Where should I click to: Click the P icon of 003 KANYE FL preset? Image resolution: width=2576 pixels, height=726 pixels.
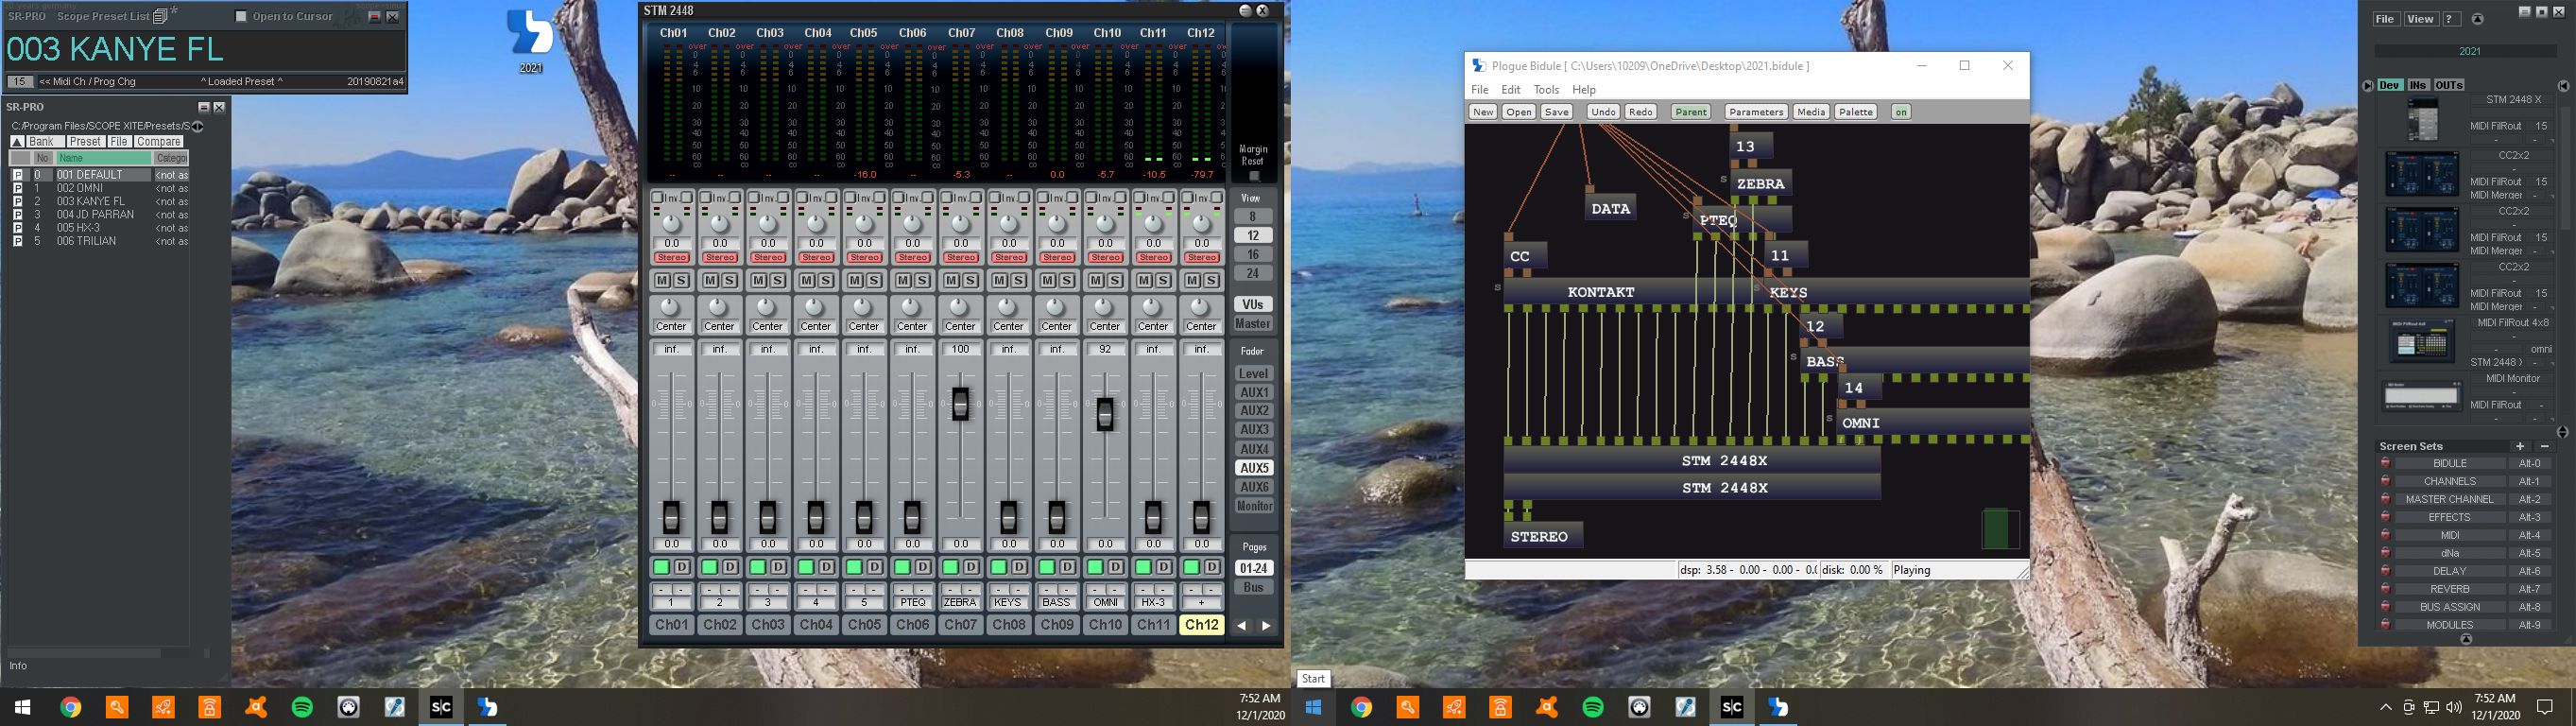[17, 201]
